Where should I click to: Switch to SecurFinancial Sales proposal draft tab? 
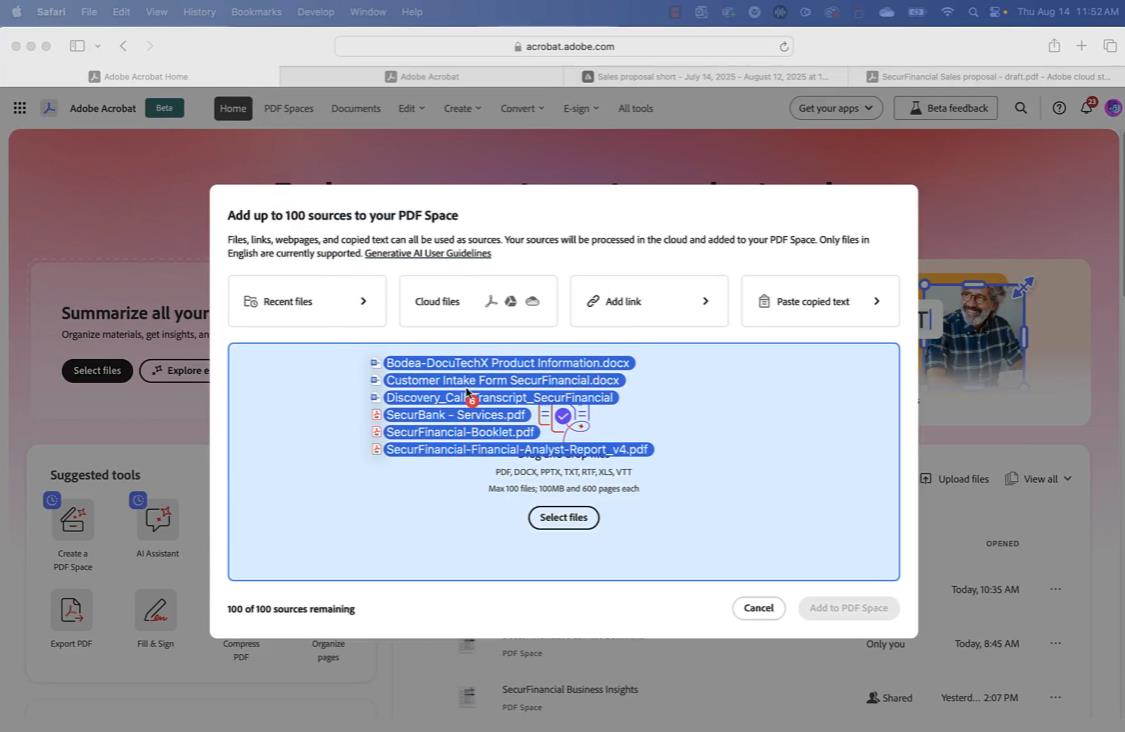point(987,76)
